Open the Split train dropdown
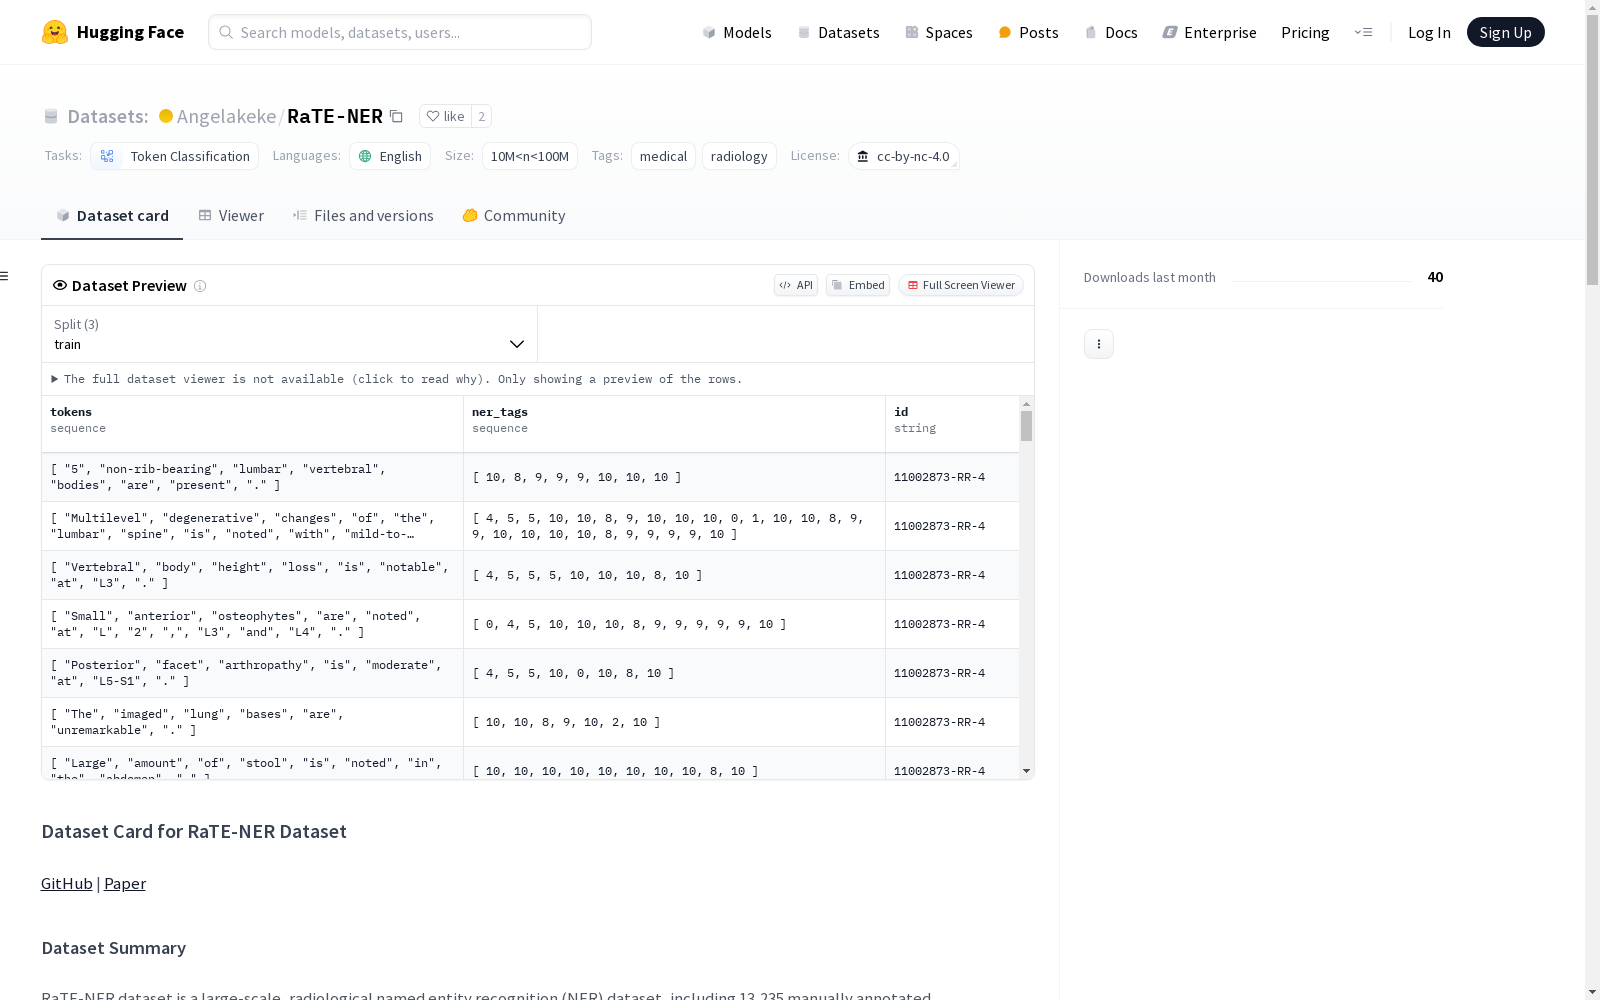Viewport: 1600px width, 1000px height. click(289, 334)
